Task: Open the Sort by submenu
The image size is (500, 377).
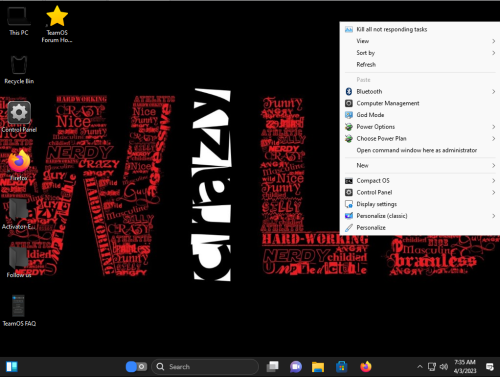Action: pyautogui.click(x=420, y=53)
